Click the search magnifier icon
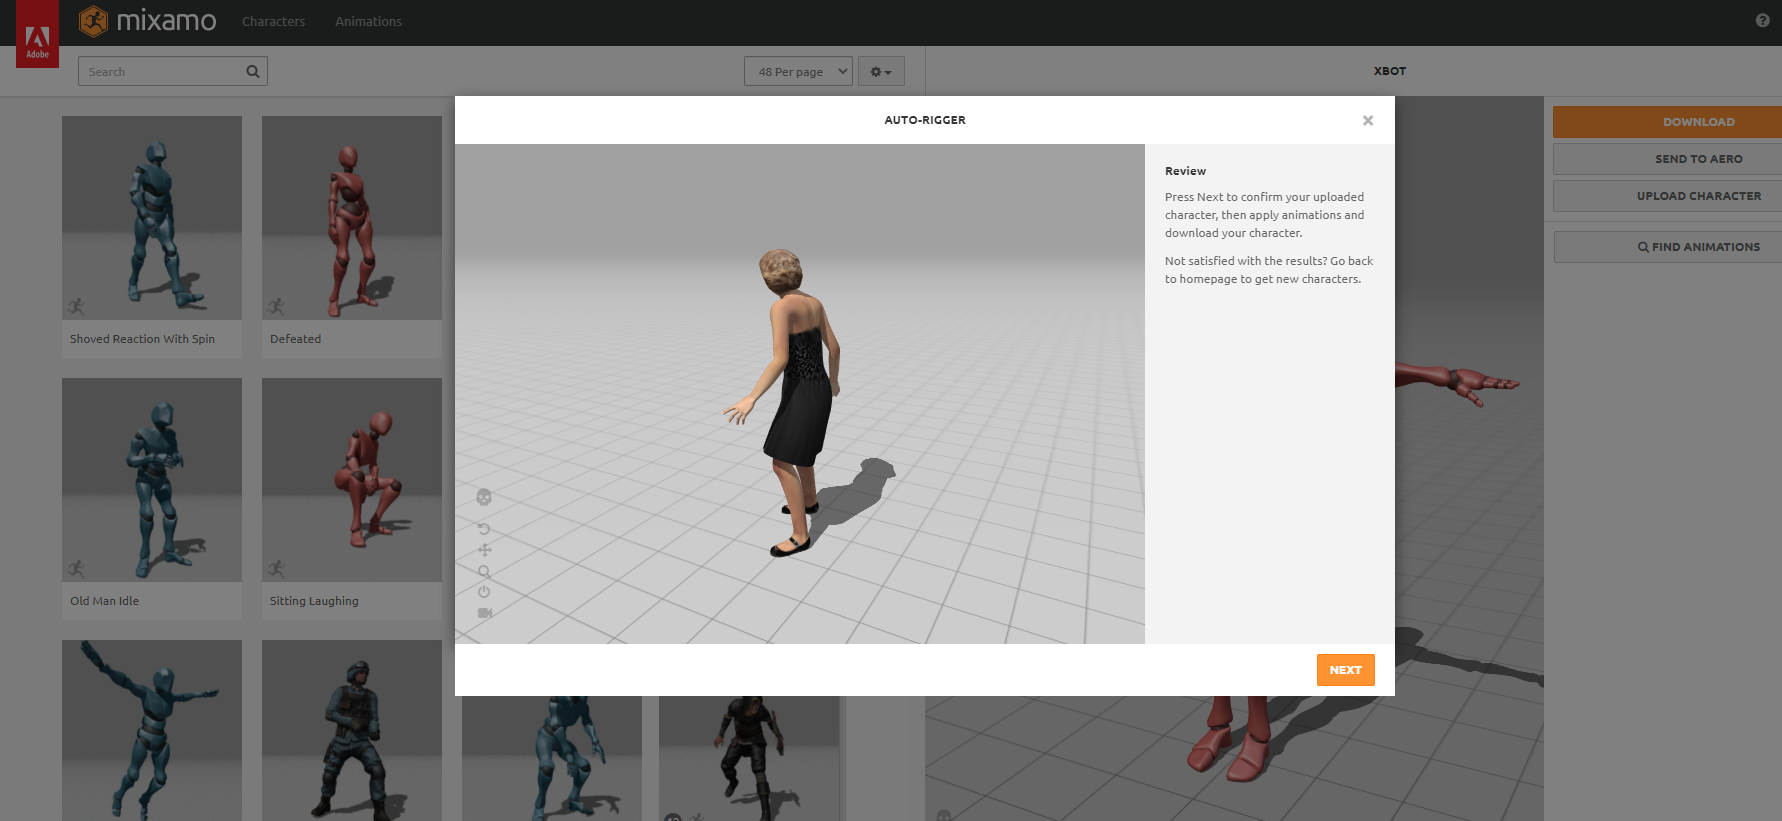 (253, 71)
